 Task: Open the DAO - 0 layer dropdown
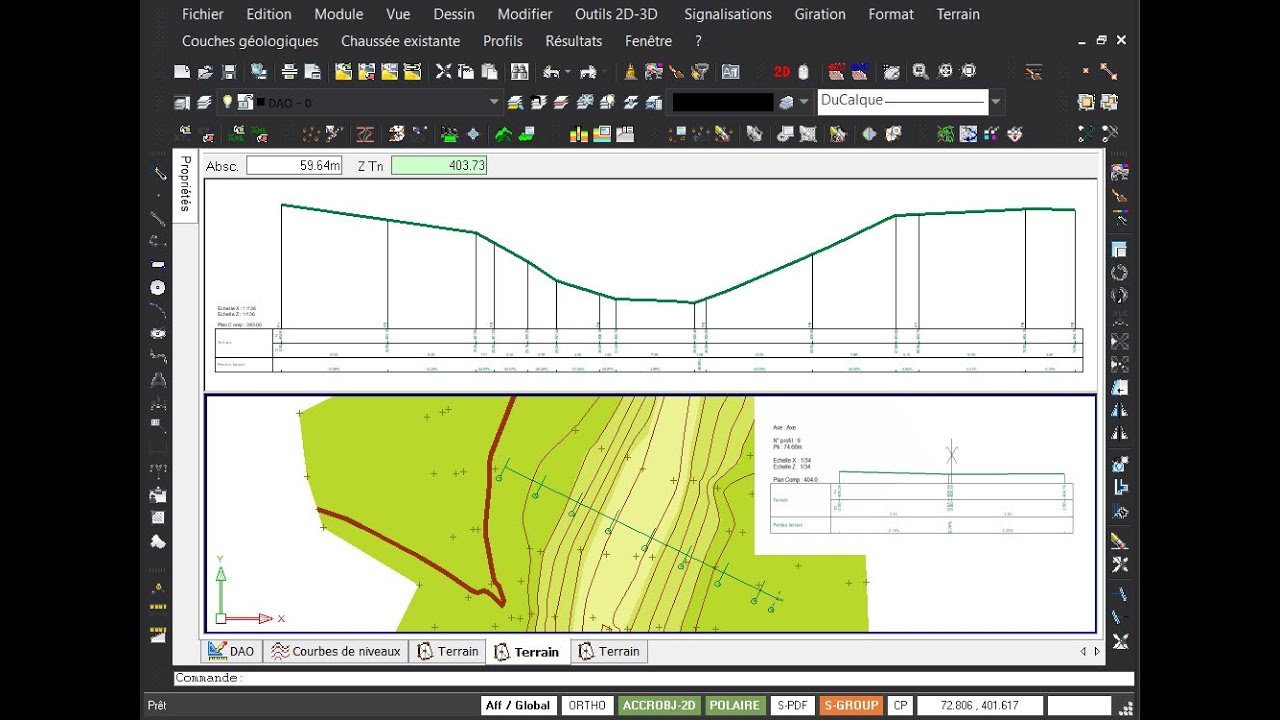point(494,102)
